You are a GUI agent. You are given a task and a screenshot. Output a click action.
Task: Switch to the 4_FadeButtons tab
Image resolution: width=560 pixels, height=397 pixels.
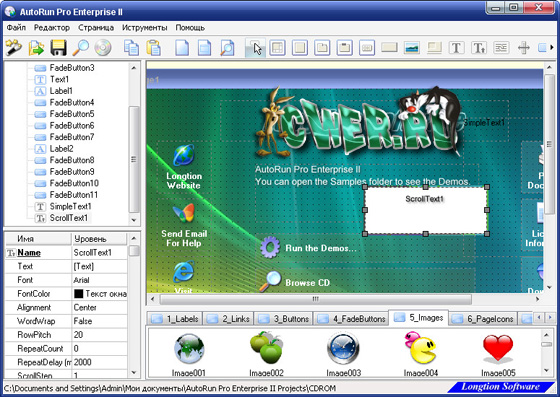coord(351,318)
